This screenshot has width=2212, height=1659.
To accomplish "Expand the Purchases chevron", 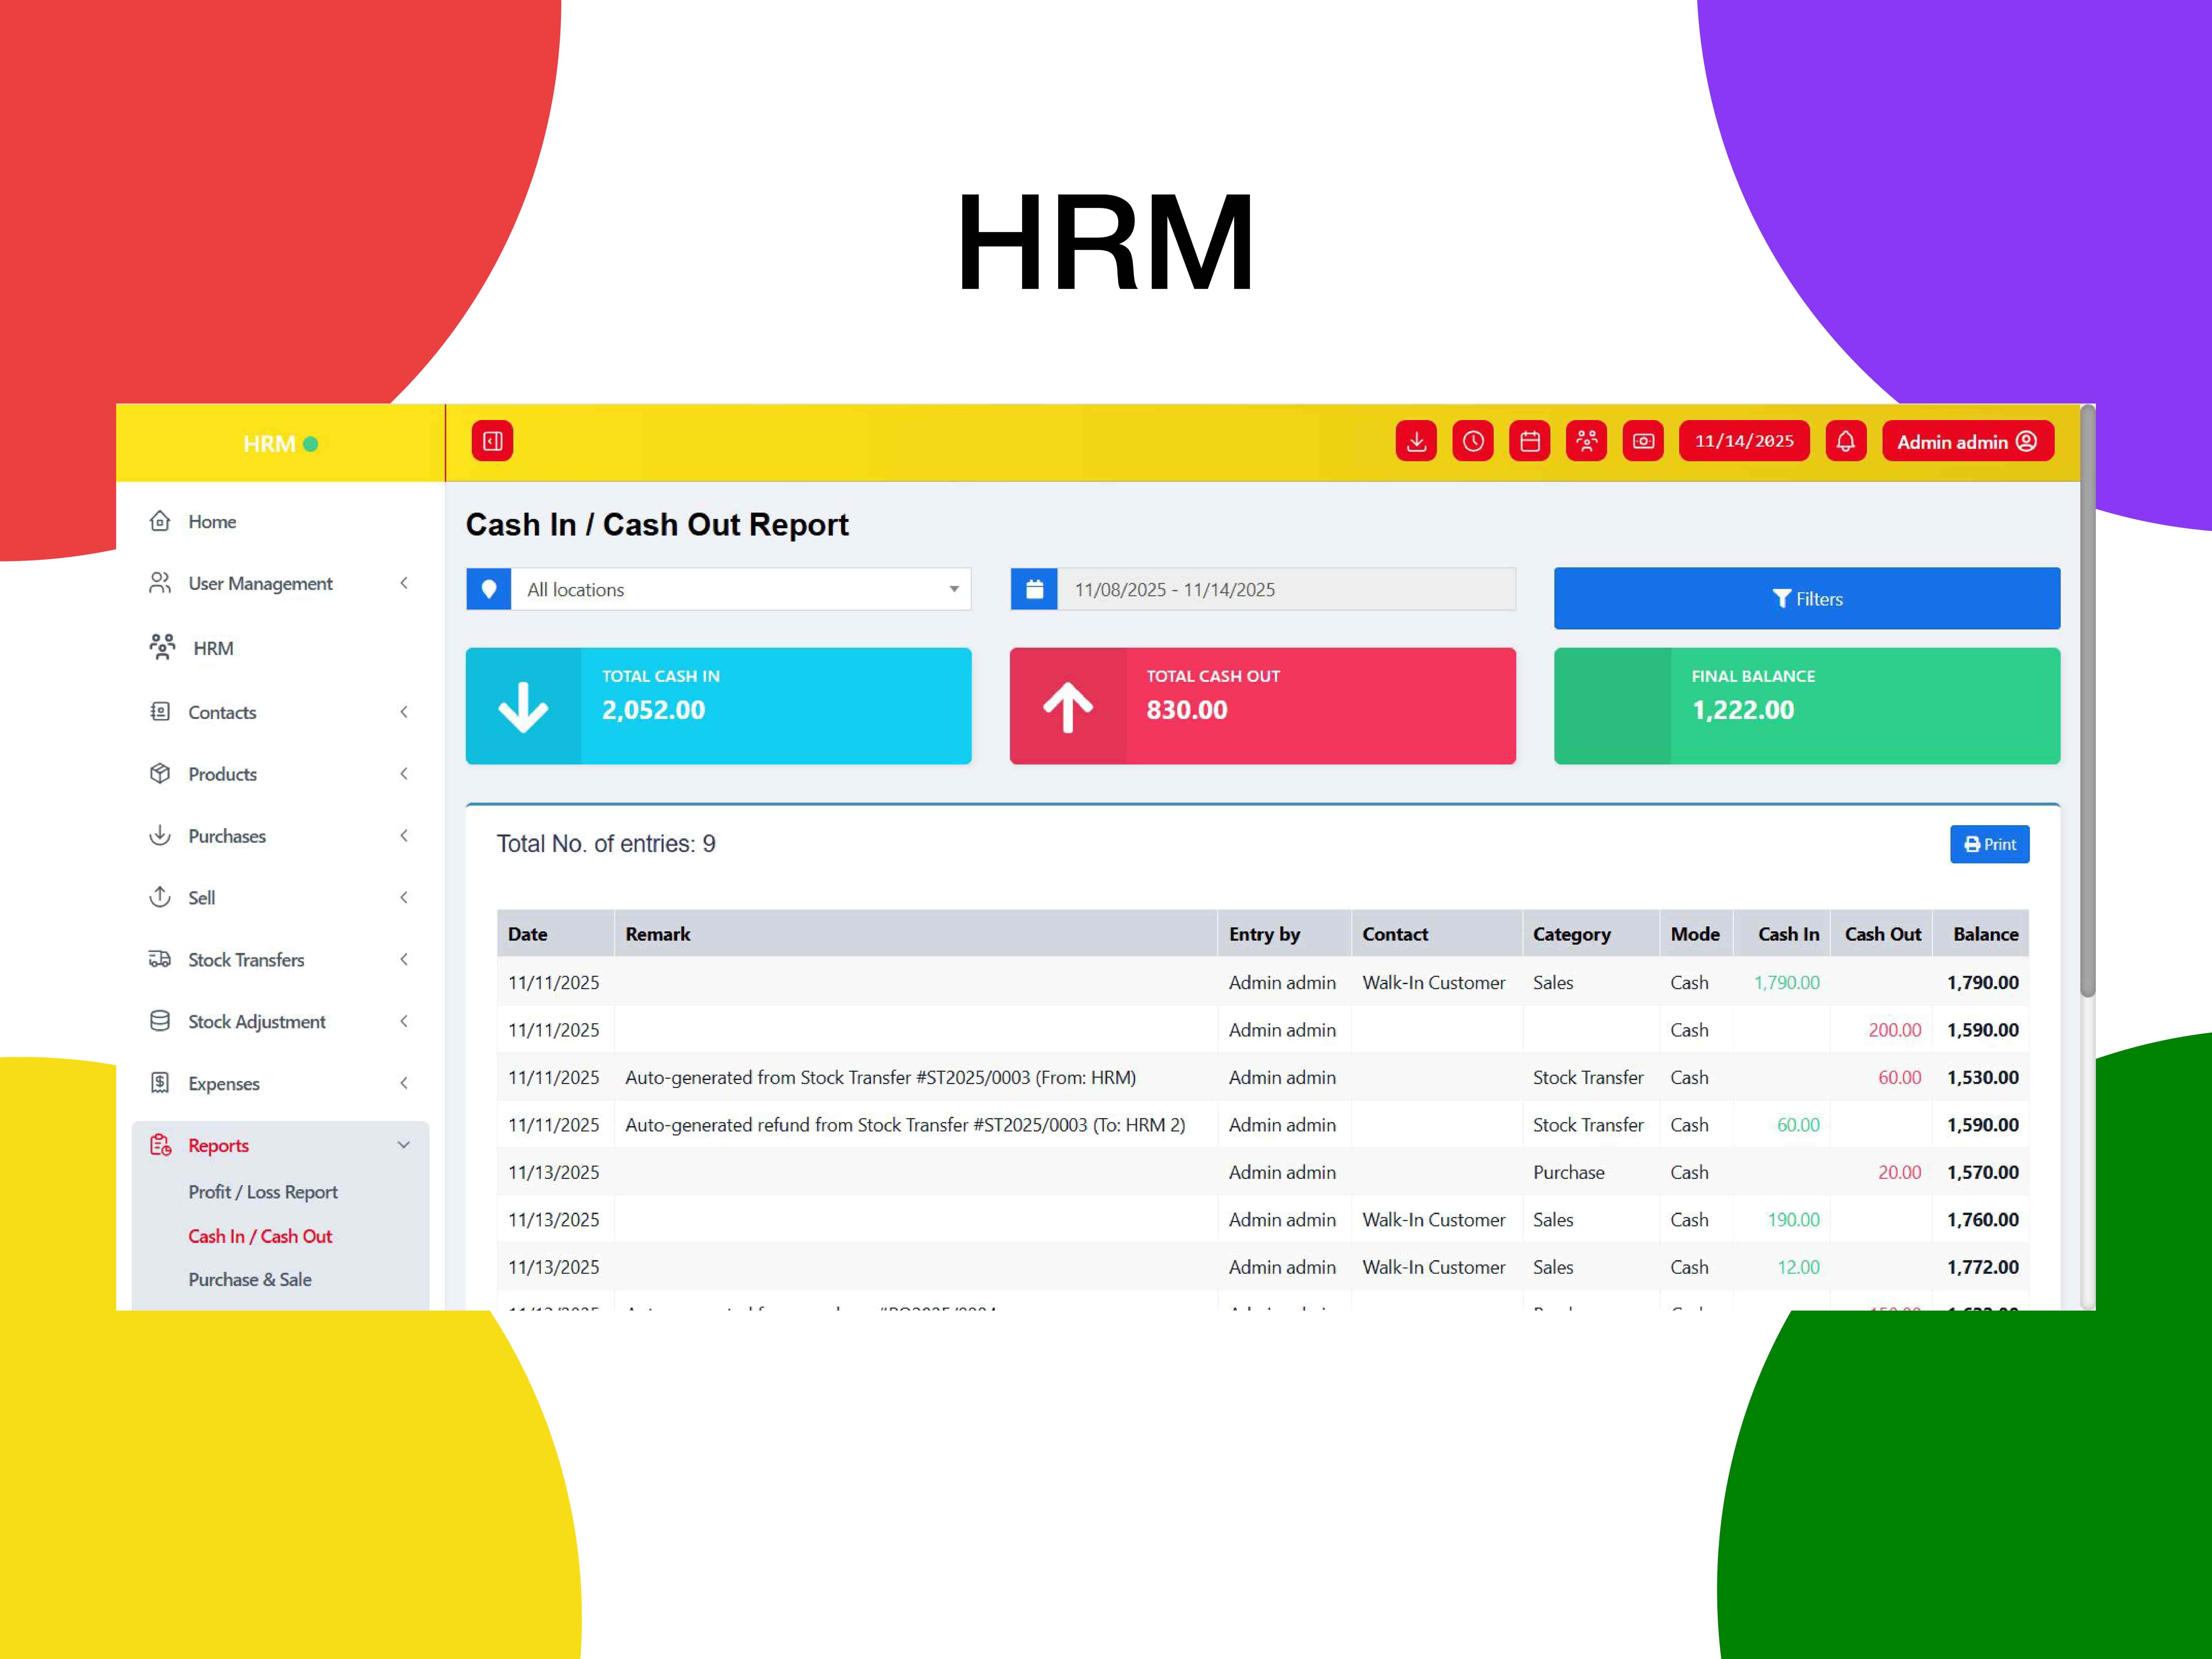I will coord(404,836).
